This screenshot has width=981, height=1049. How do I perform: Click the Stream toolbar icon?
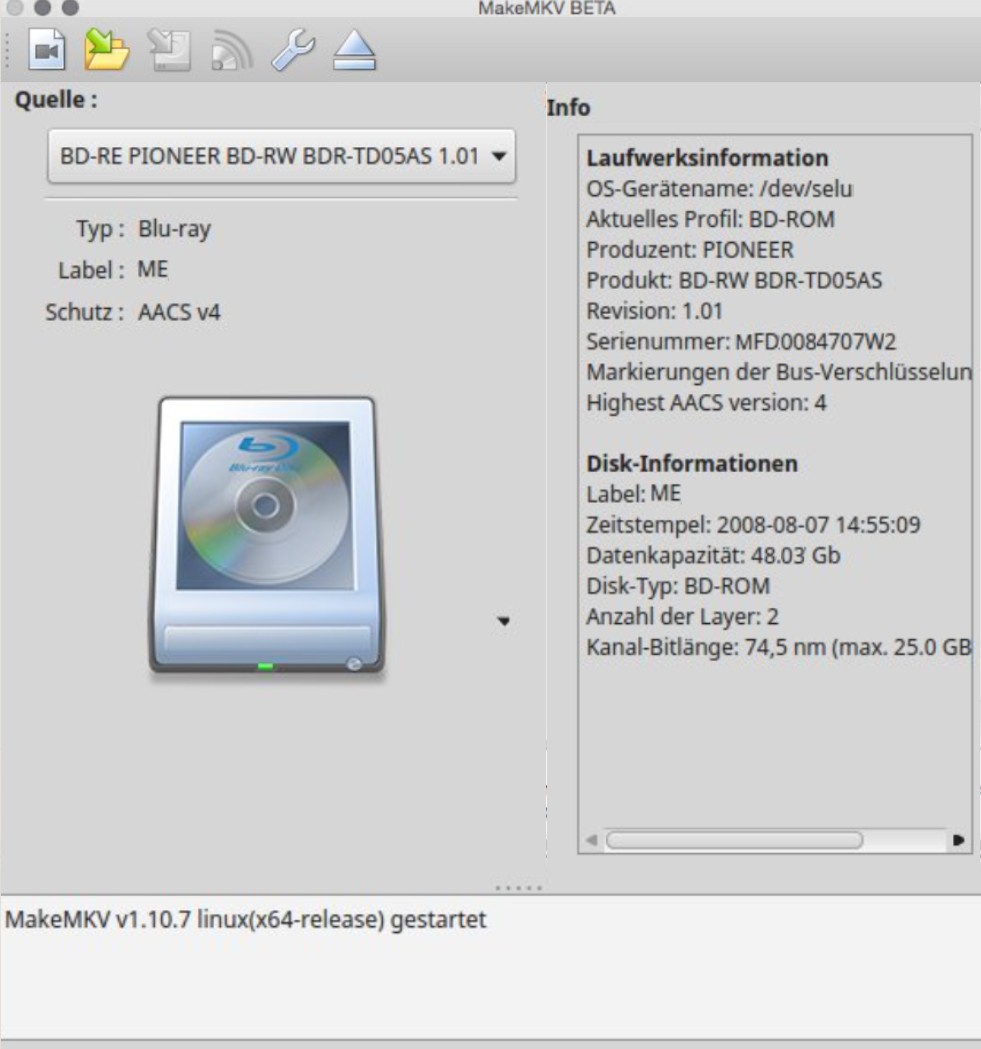click(232, 51)
